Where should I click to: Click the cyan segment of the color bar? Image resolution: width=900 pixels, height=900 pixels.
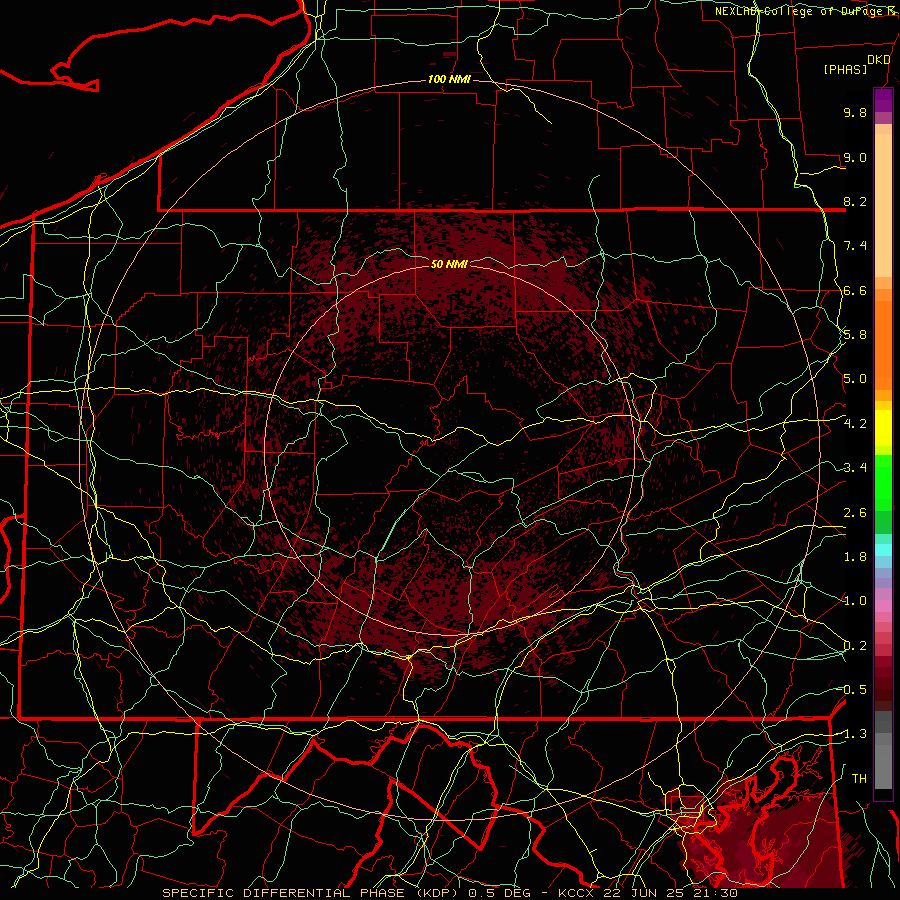883,550
